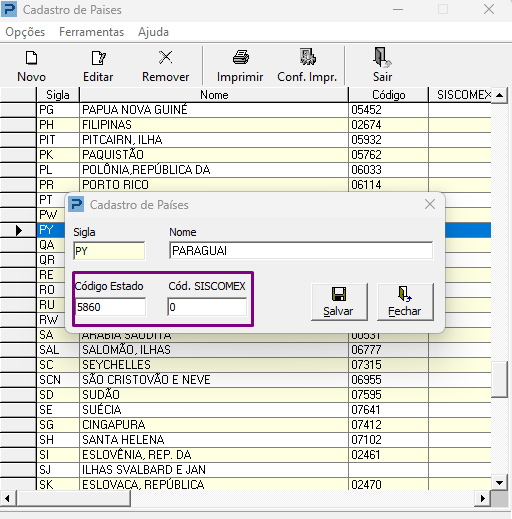Click the code cell 02674

pos(388,125)
